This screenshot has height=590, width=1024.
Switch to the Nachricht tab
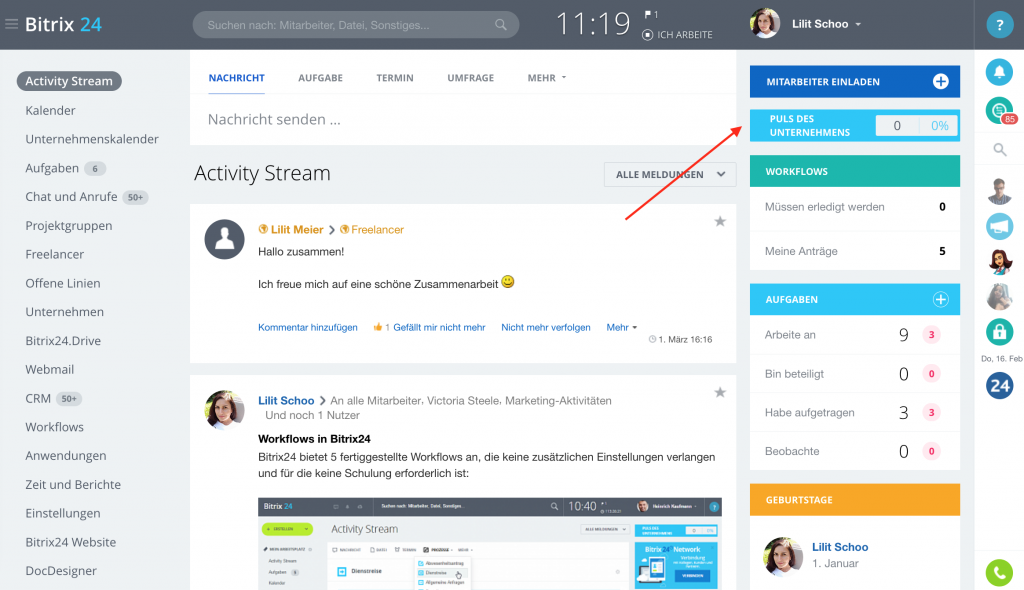[x=236, y=78]
